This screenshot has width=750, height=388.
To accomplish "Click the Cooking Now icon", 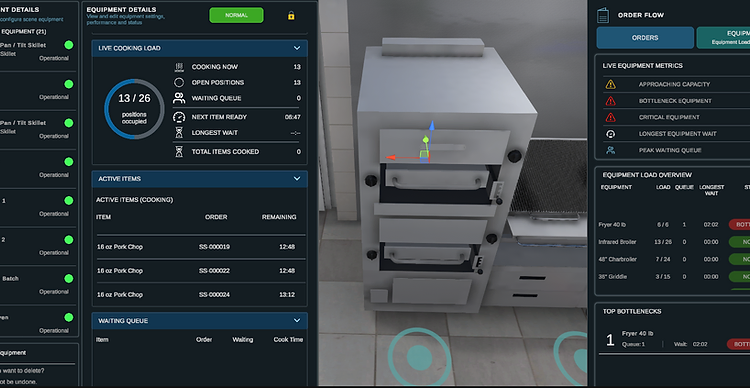I will point(179,67).
